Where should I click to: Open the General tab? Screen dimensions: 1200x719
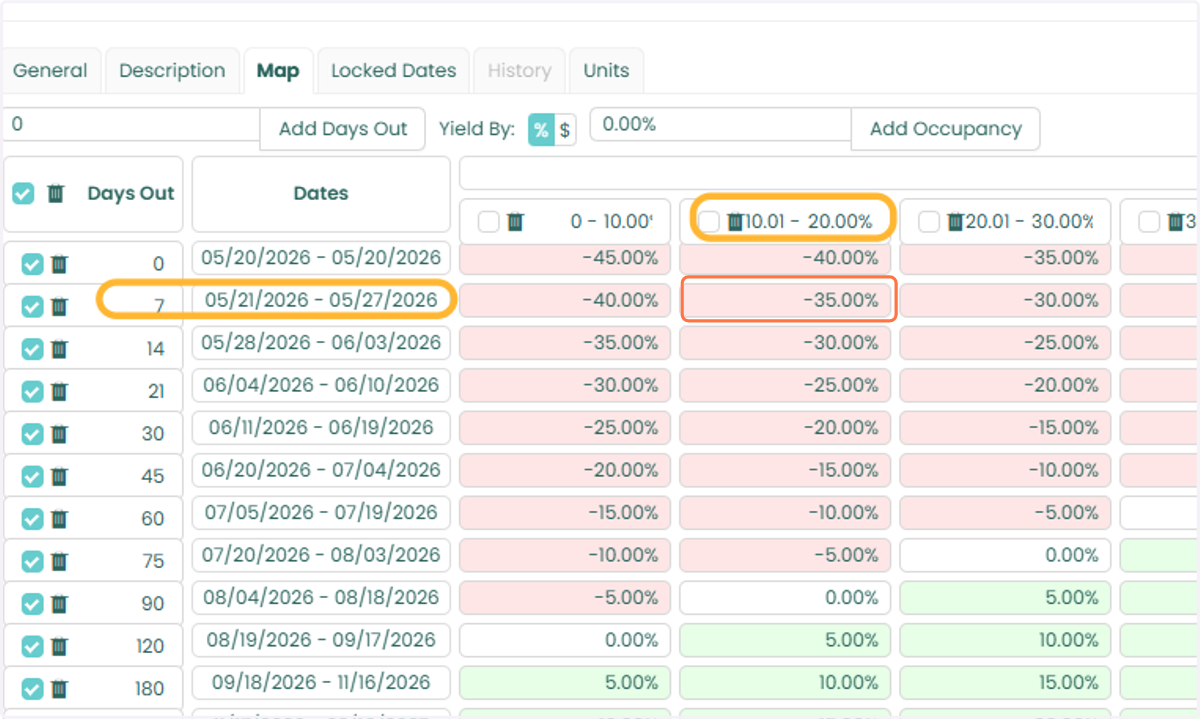[x=50, y=71]
